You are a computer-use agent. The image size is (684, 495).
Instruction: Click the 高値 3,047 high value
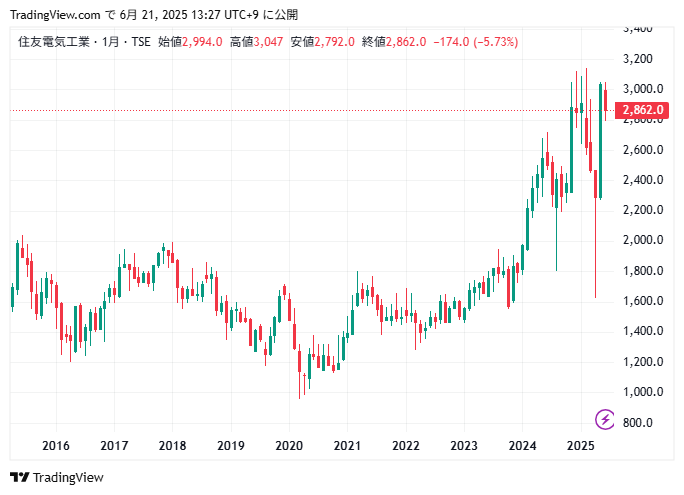(x=256, y=42)
